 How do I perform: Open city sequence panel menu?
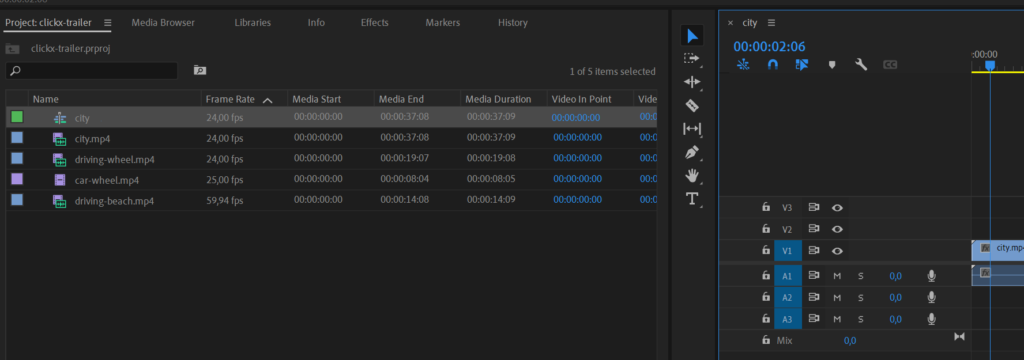(x=771, y=23)
